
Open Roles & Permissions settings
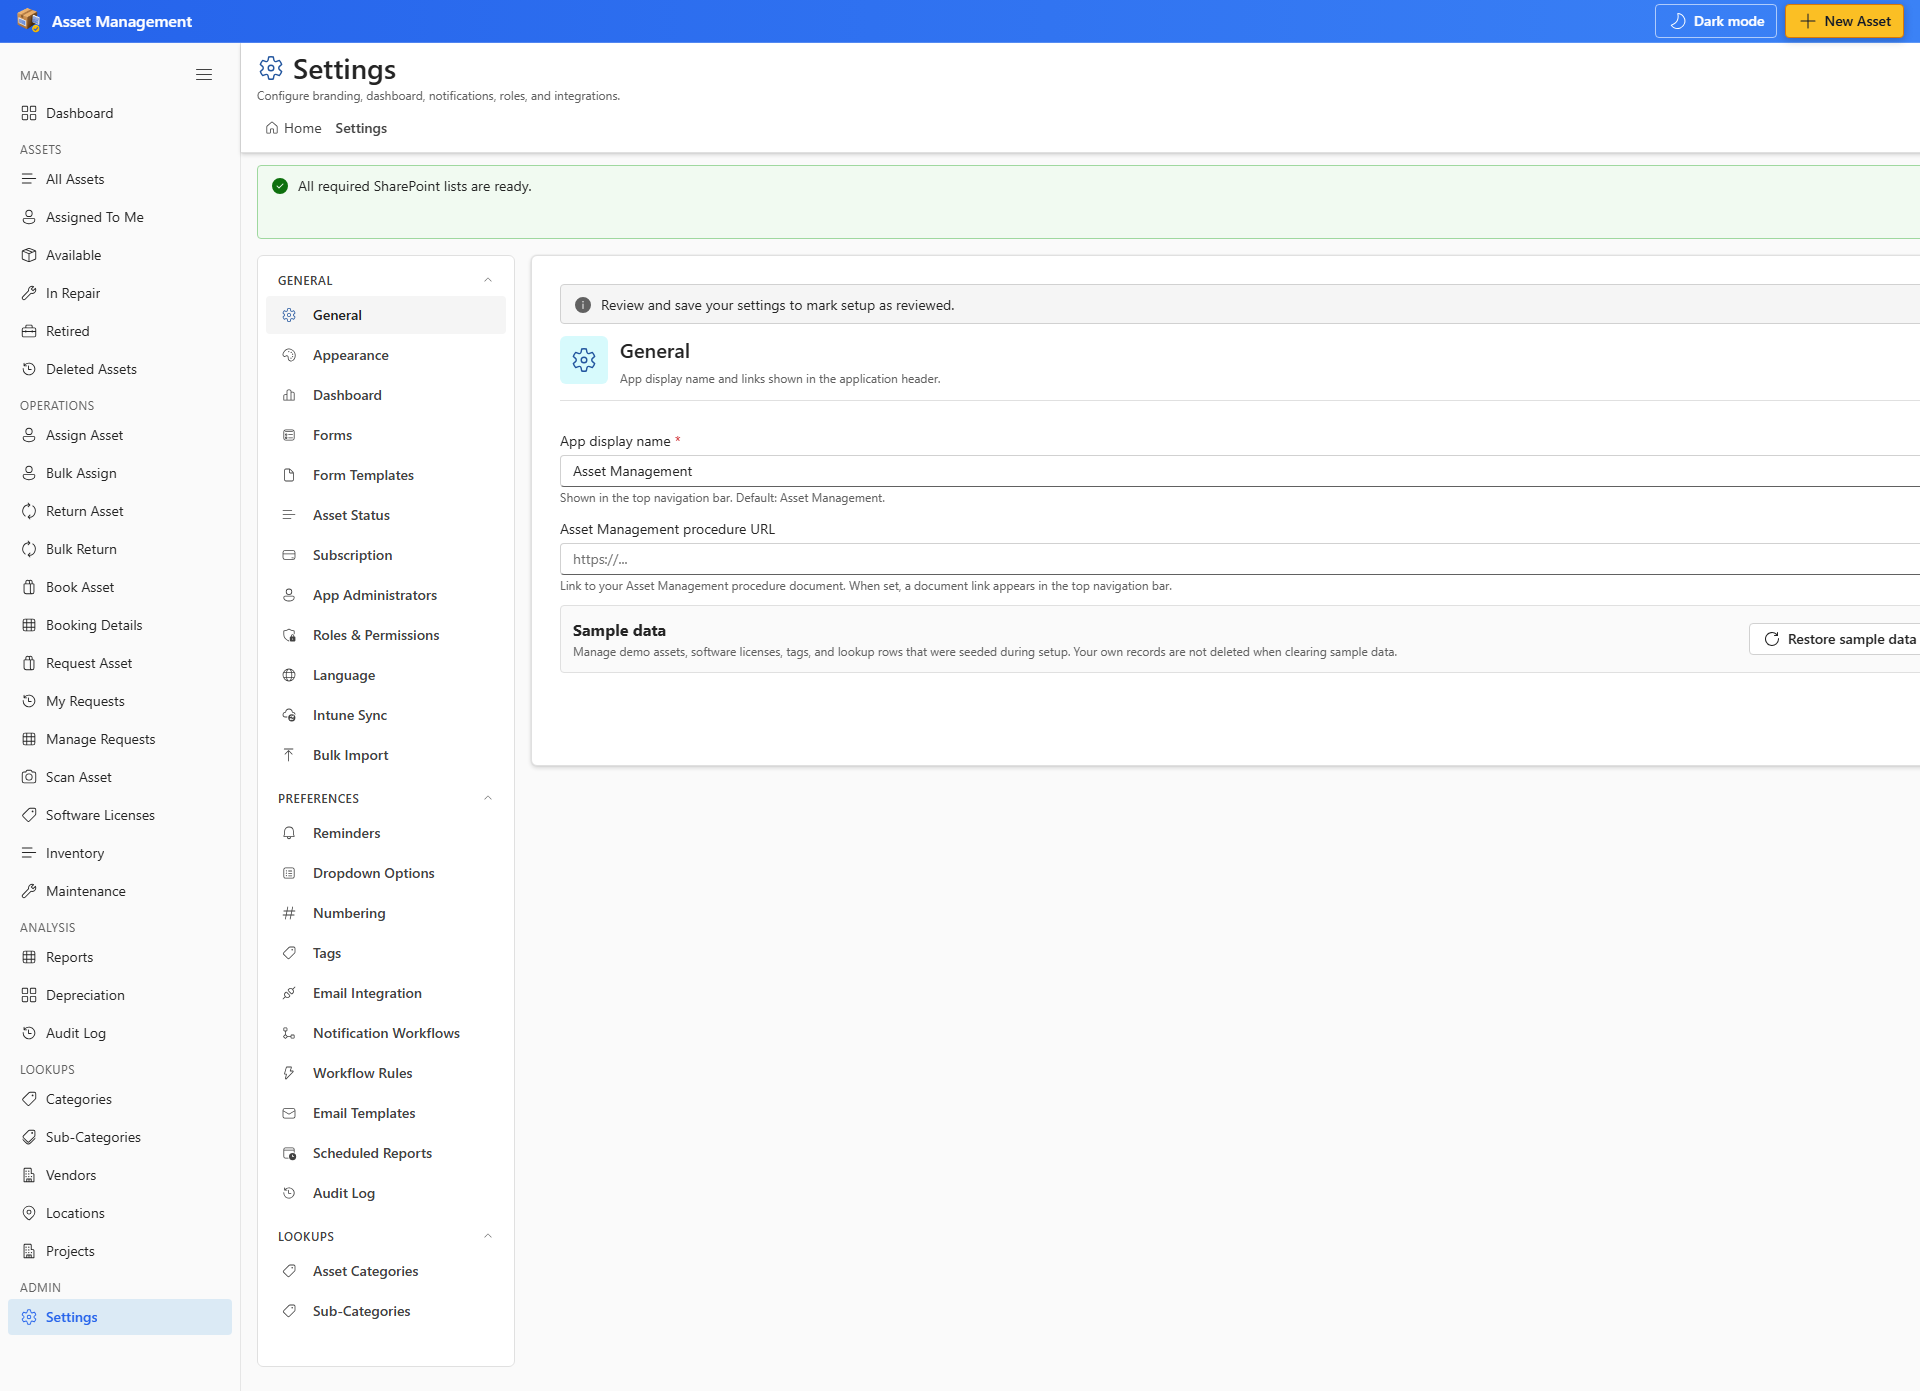coord(386,635)
